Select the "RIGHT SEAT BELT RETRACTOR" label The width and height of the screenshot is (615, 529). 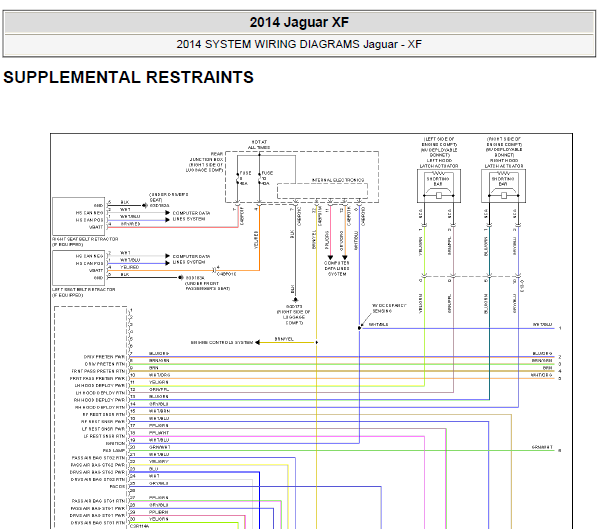click(x=85, y=239)
